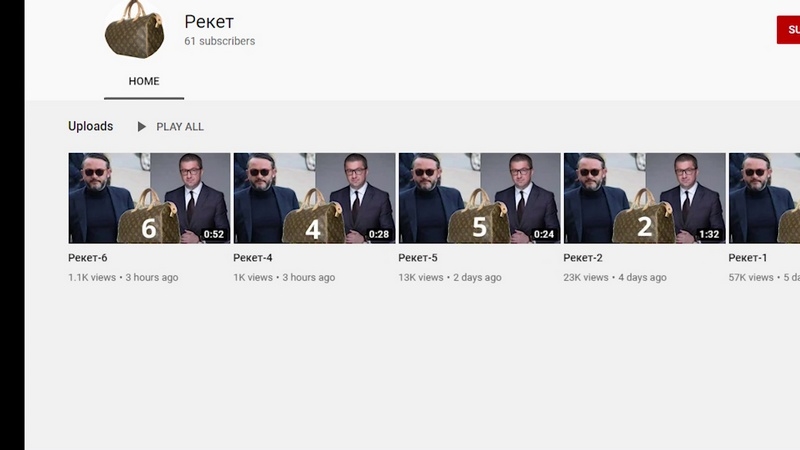
Task: Click the 0:52 duration badge
Action: pos(214,234)
